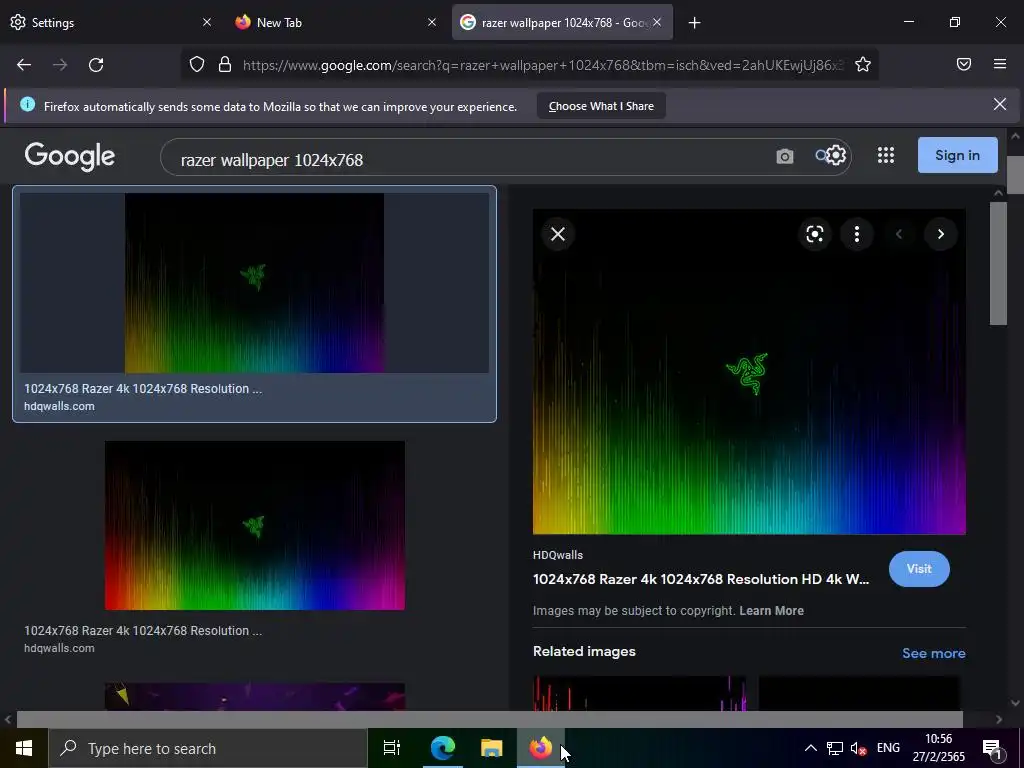Open Task View on taskbar
This screenshot has height=768, width=1024.
point(392,748)
